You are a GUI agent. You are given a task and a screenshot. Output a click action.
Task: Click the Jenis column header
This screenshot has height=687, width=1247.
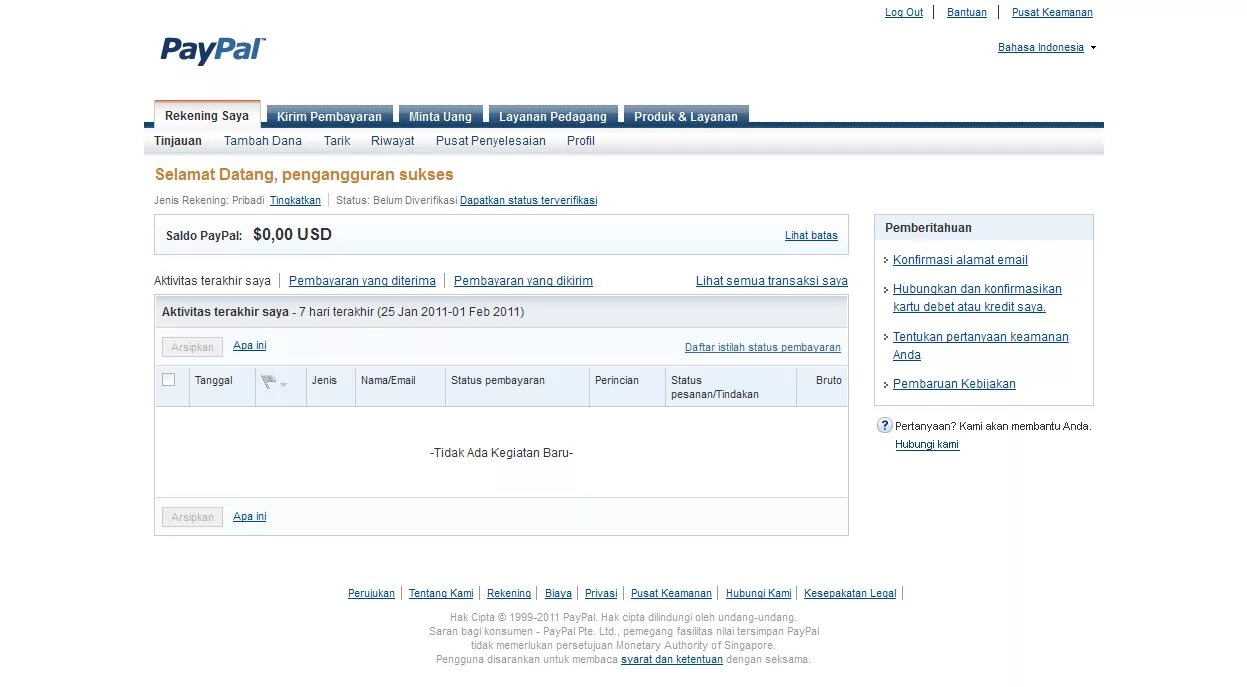click(324, 380)
